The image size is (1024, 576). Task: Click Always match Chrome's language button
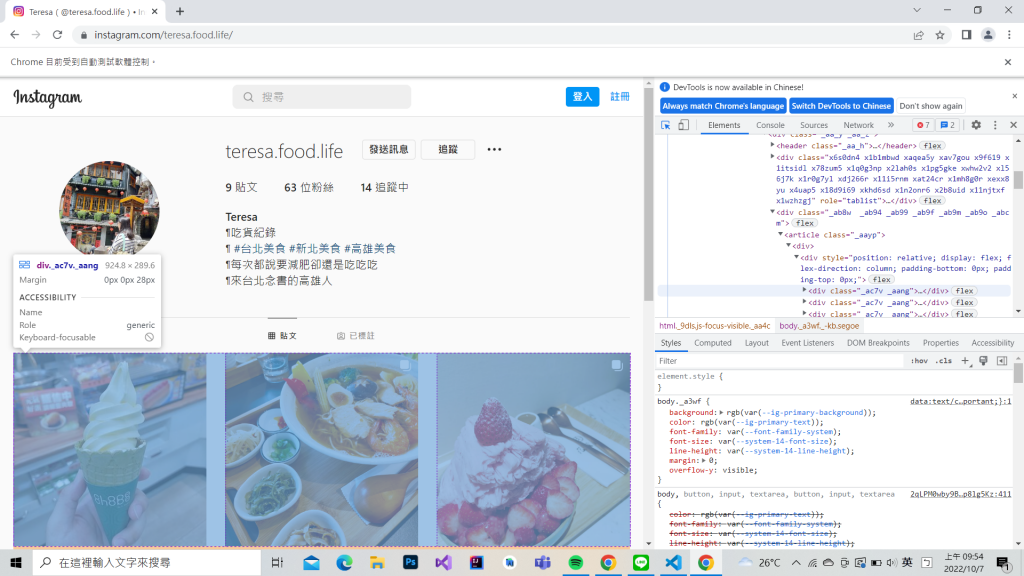pos(723,106)
